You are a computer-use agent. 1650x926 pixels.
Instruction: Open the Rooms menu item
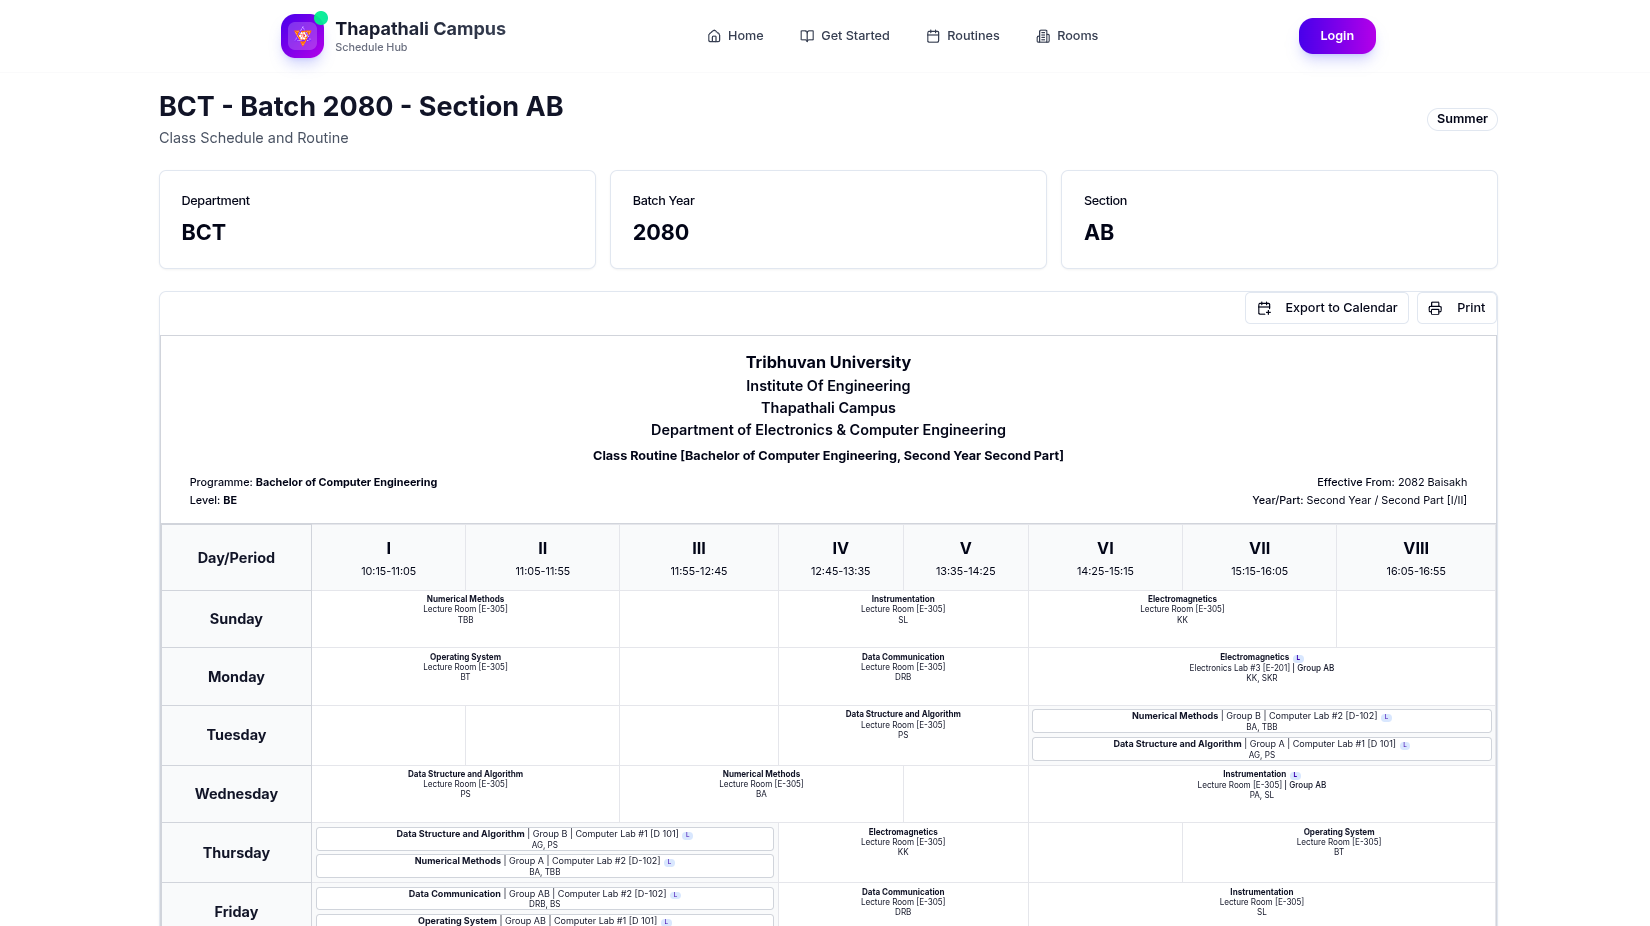click(x=1067, y=36)
